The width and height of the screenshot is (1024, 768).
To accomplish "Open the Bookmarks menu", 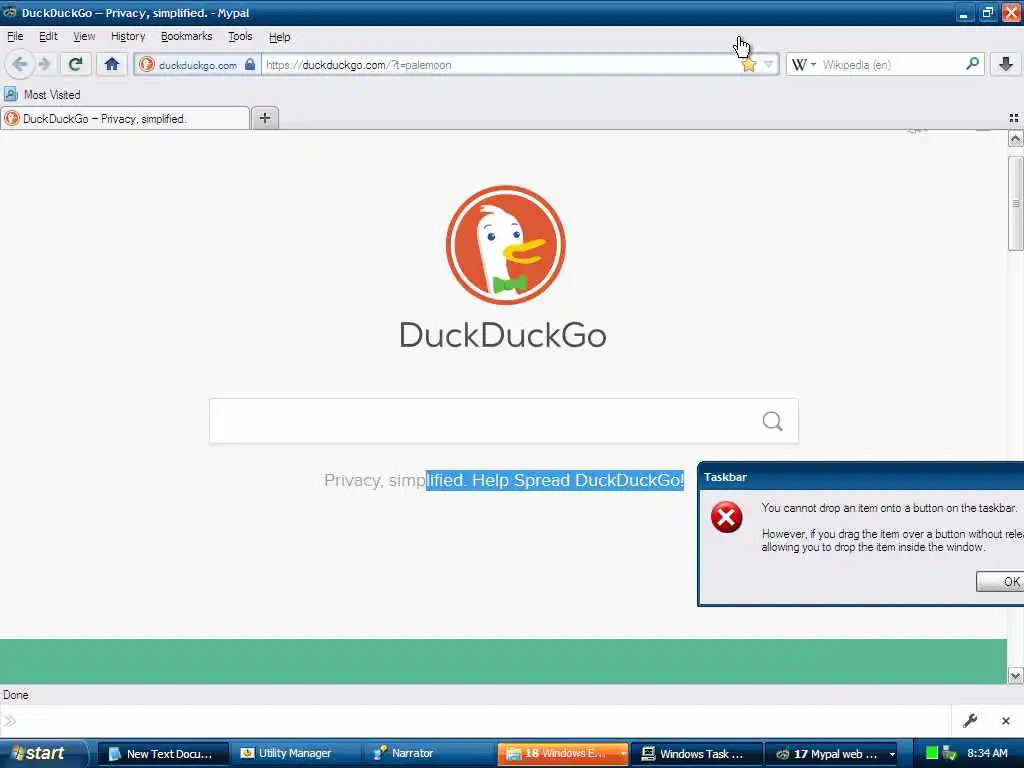I will point(186,37).
